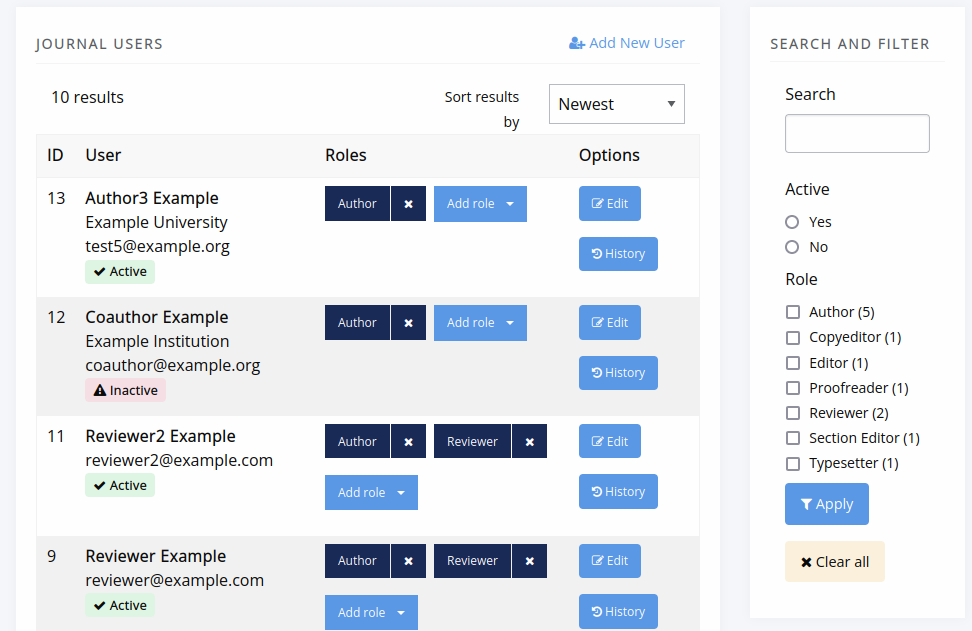
Task: Select the Active No radio button
Action: (x=792, y=247)
